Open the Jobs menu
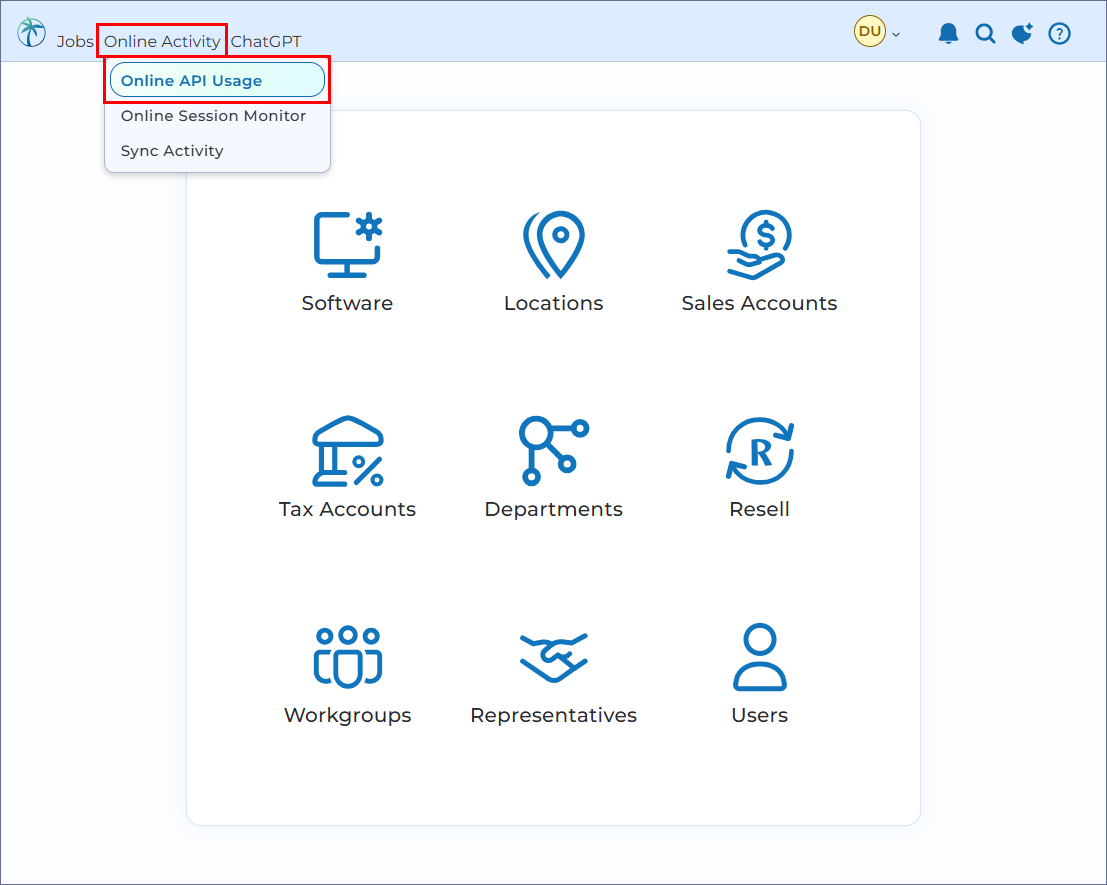Image resolution: width=1107 pixels, height=885 pixels. pos(75,42)
